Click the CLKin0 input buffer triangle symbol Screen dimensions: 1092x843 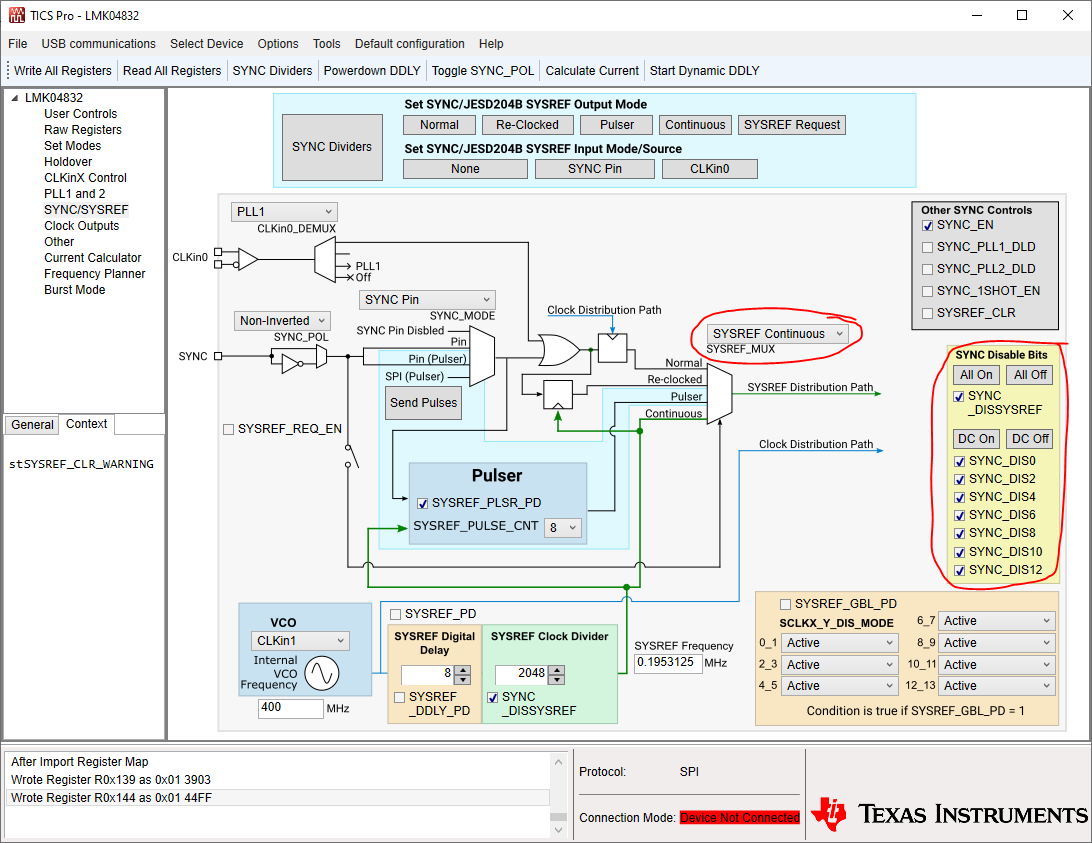pos(247,259)
